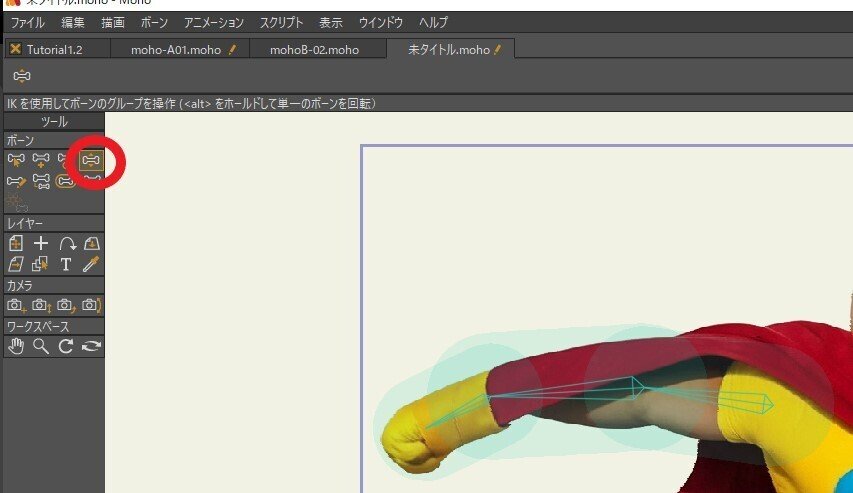This screenshot has width=853, height=493.
Task: Click the レイヤー section label
Action: click(24, 223)
